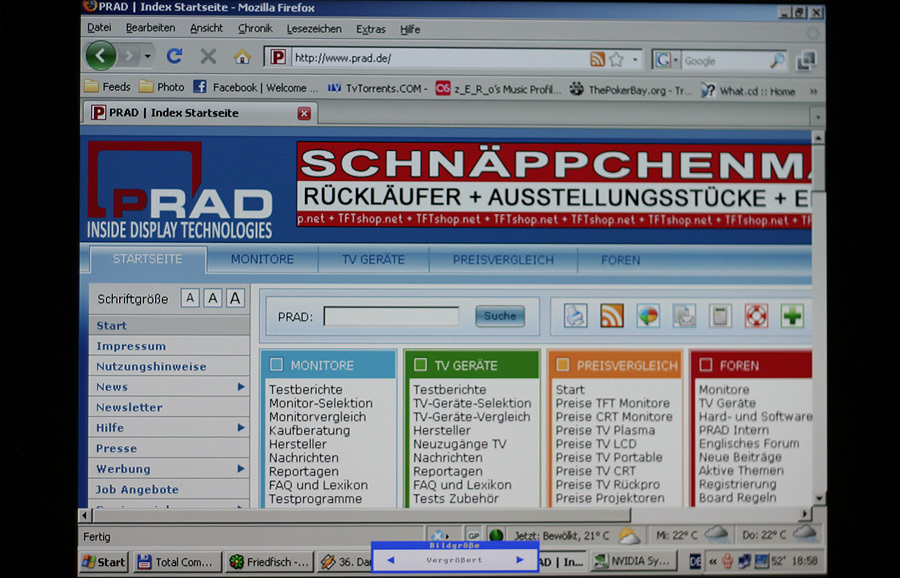Click the clipboard icon on PRAD toolbar
900x578 pixels.
pos(720,316)
